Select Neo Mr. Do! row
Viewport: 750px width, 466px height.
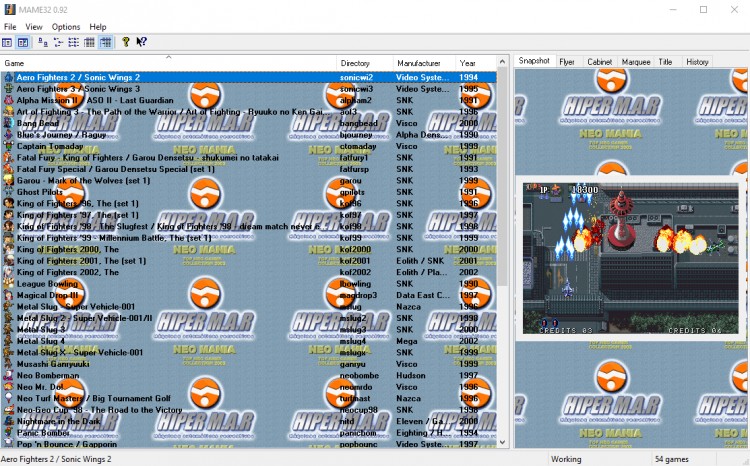click(x=249, y=387)
